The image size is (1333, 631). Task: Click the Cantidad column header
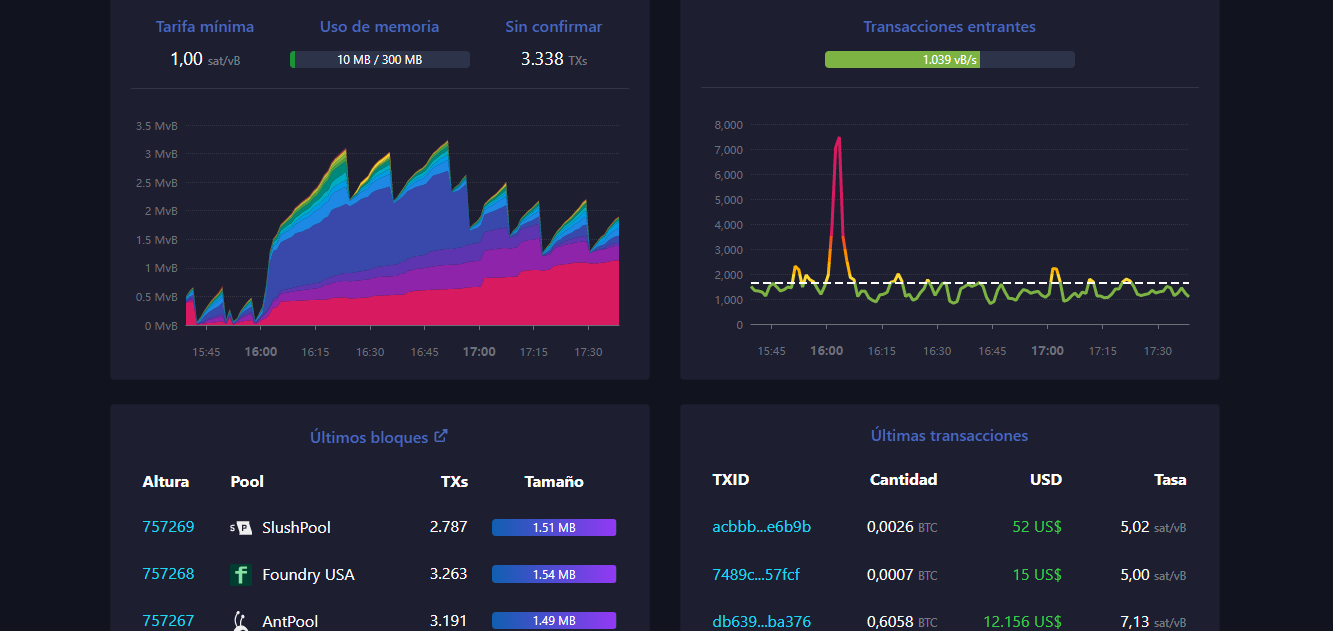tap(903, 479)
